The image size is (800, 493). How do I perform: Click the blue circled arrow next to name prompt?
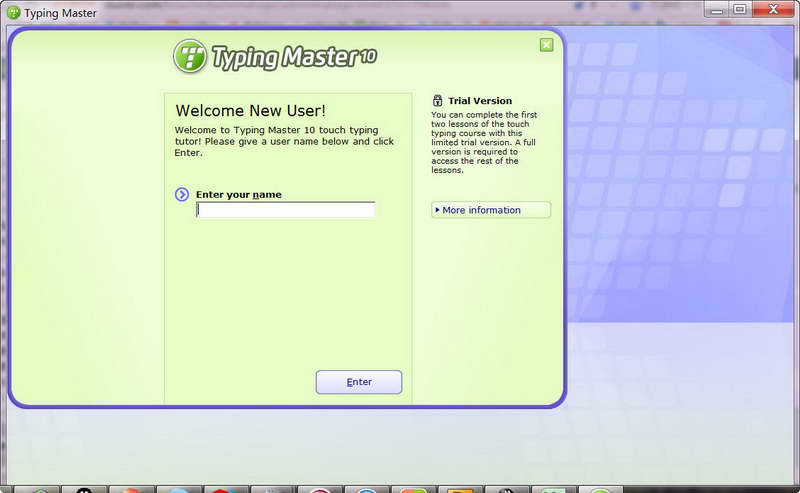click(x=182, y=194)
